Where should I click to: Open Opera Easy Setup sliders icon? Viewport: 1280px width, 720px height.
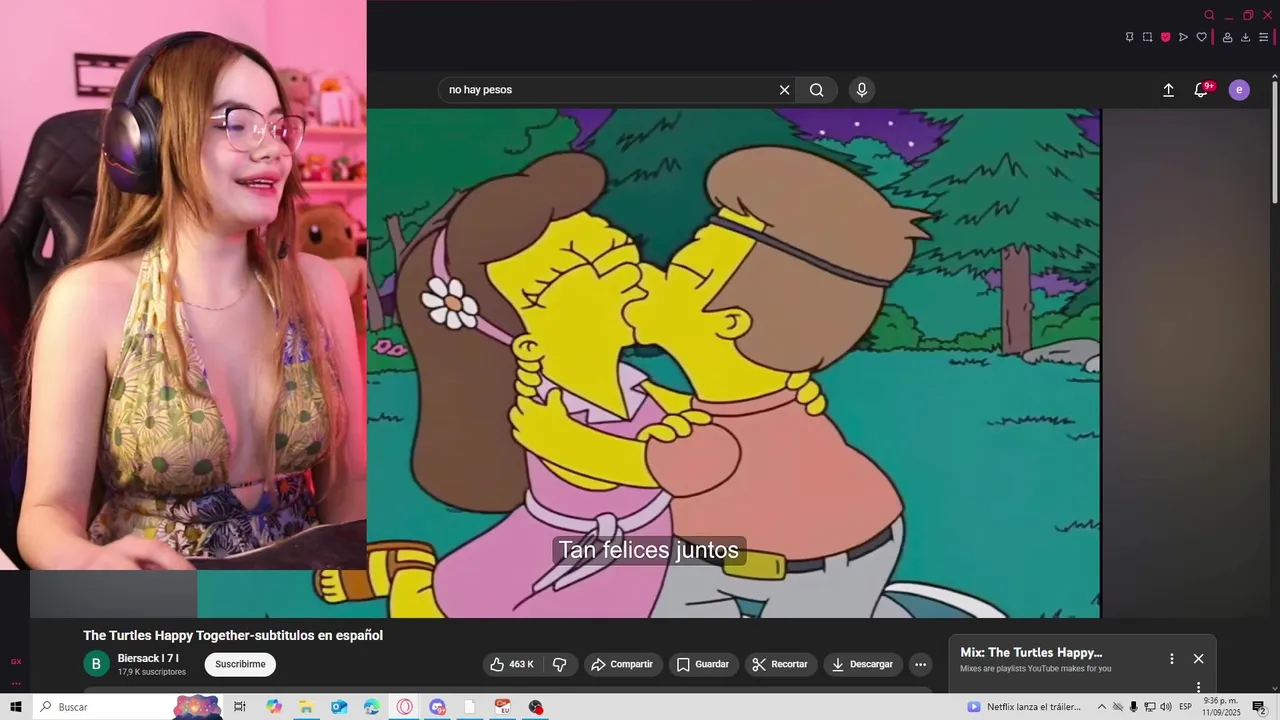[1263, 37]
